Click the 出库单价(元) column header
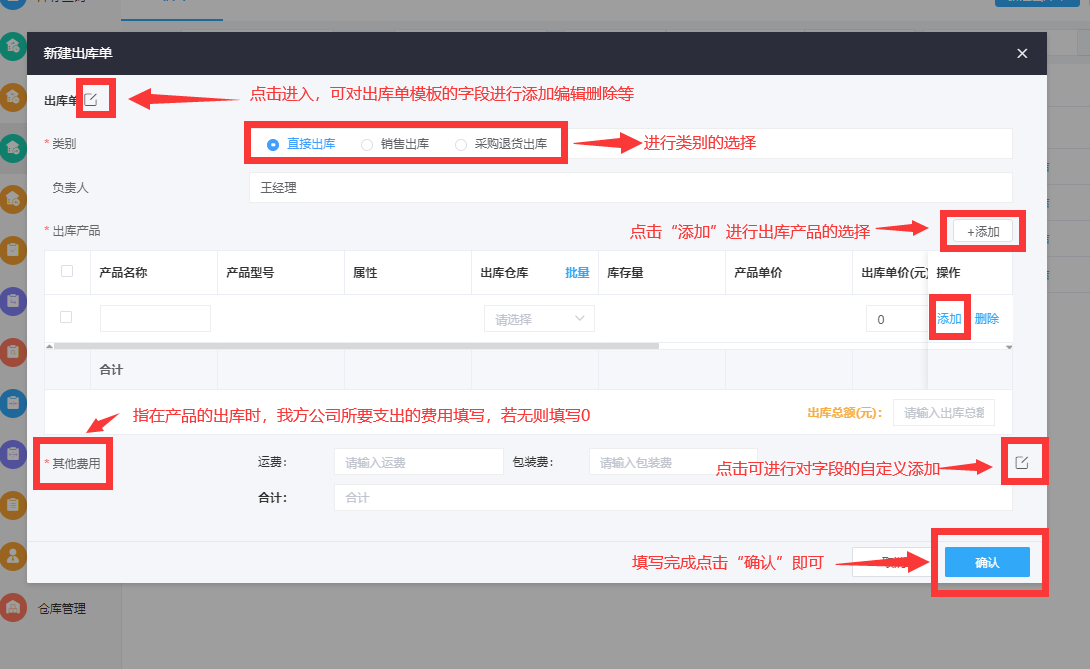This screenshot has height=669, width=1090. click(894, 273)
